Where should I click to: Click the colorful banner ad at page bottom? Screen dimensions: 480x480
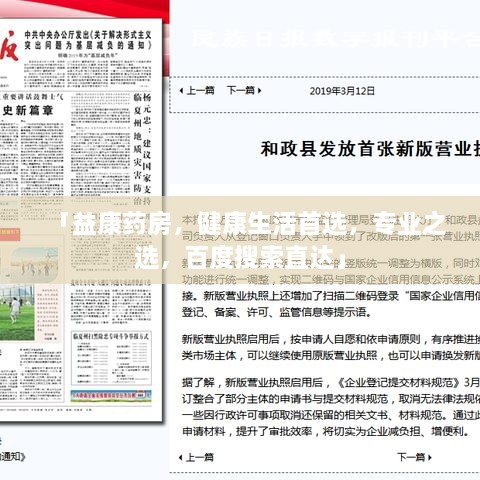click(111, 395)
